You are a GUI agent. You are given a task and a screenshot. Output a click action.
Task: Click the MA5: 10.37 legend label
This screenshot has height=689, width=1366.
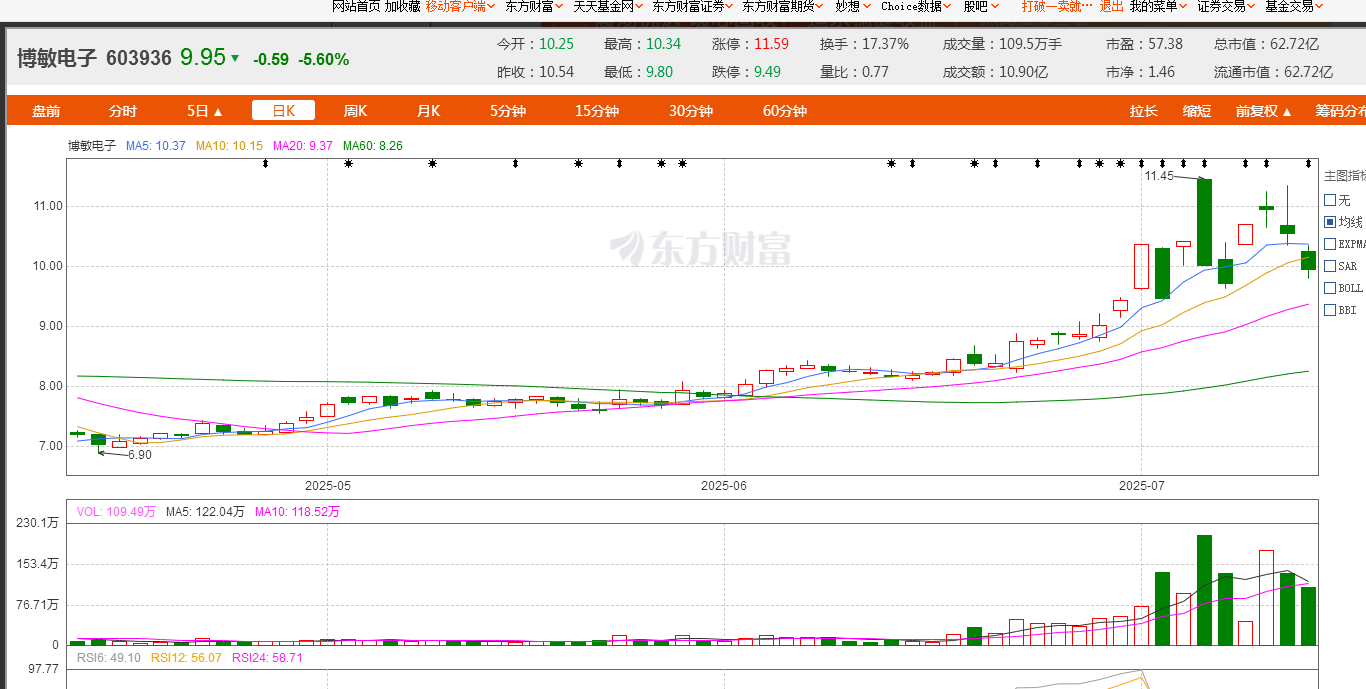(156, 146)
